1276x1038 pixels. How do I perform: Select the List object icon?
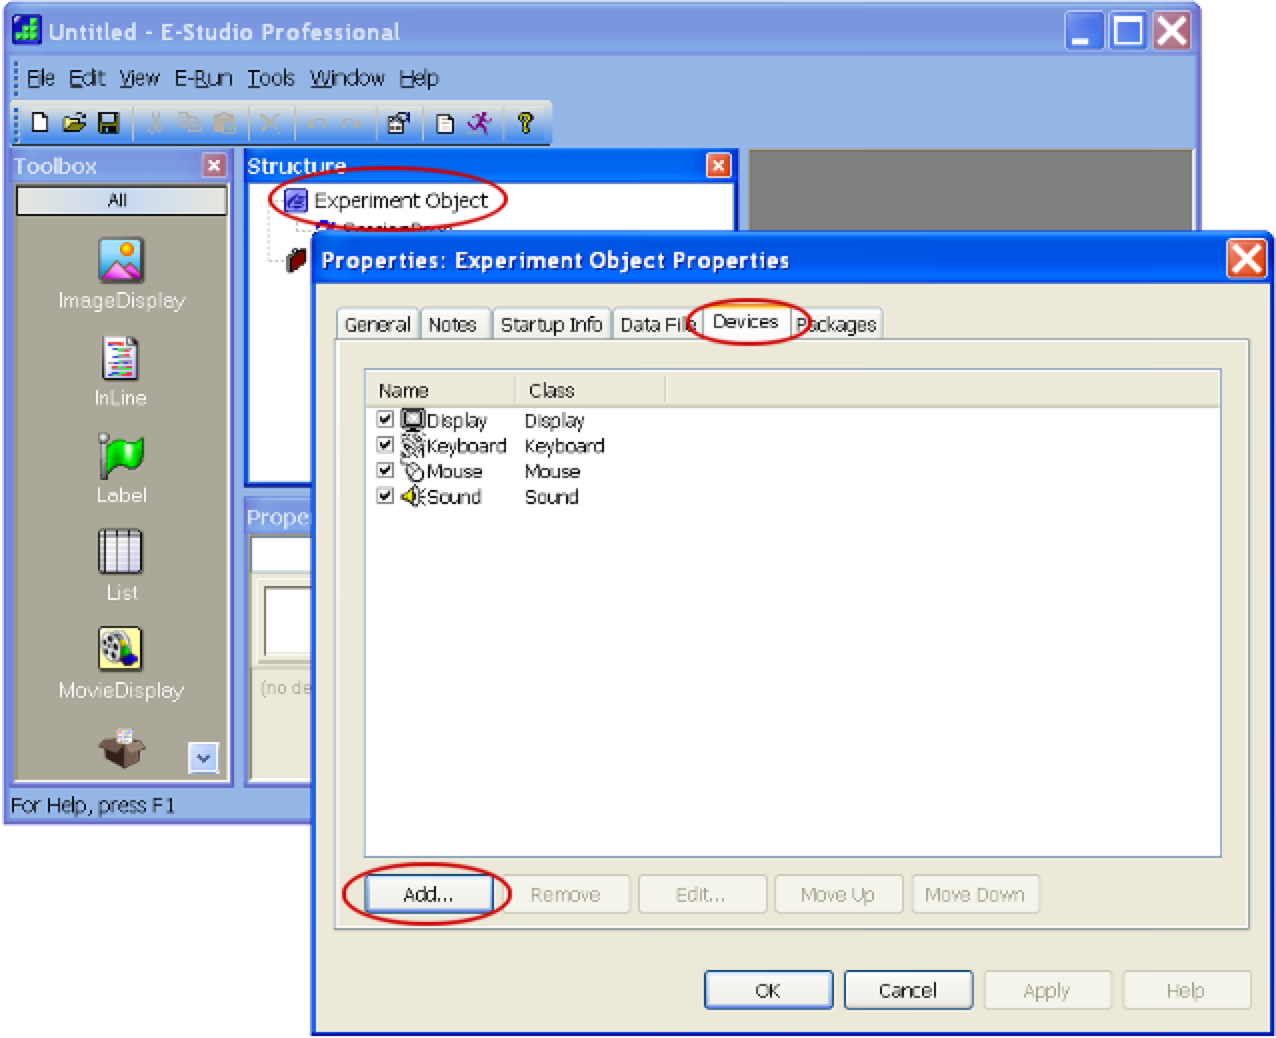(x=120, y=551)
